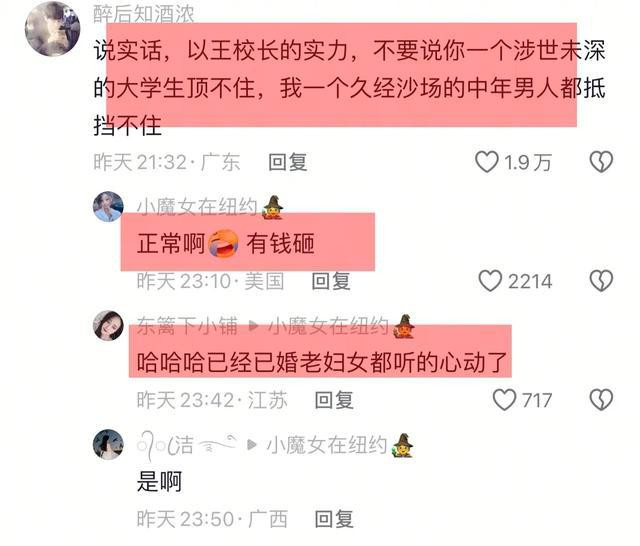Image resolution: width=640 pixels, height=546 pixels.
Task: Reply to the 昨天 21:32 广东 comment
Action: (288, 162)
